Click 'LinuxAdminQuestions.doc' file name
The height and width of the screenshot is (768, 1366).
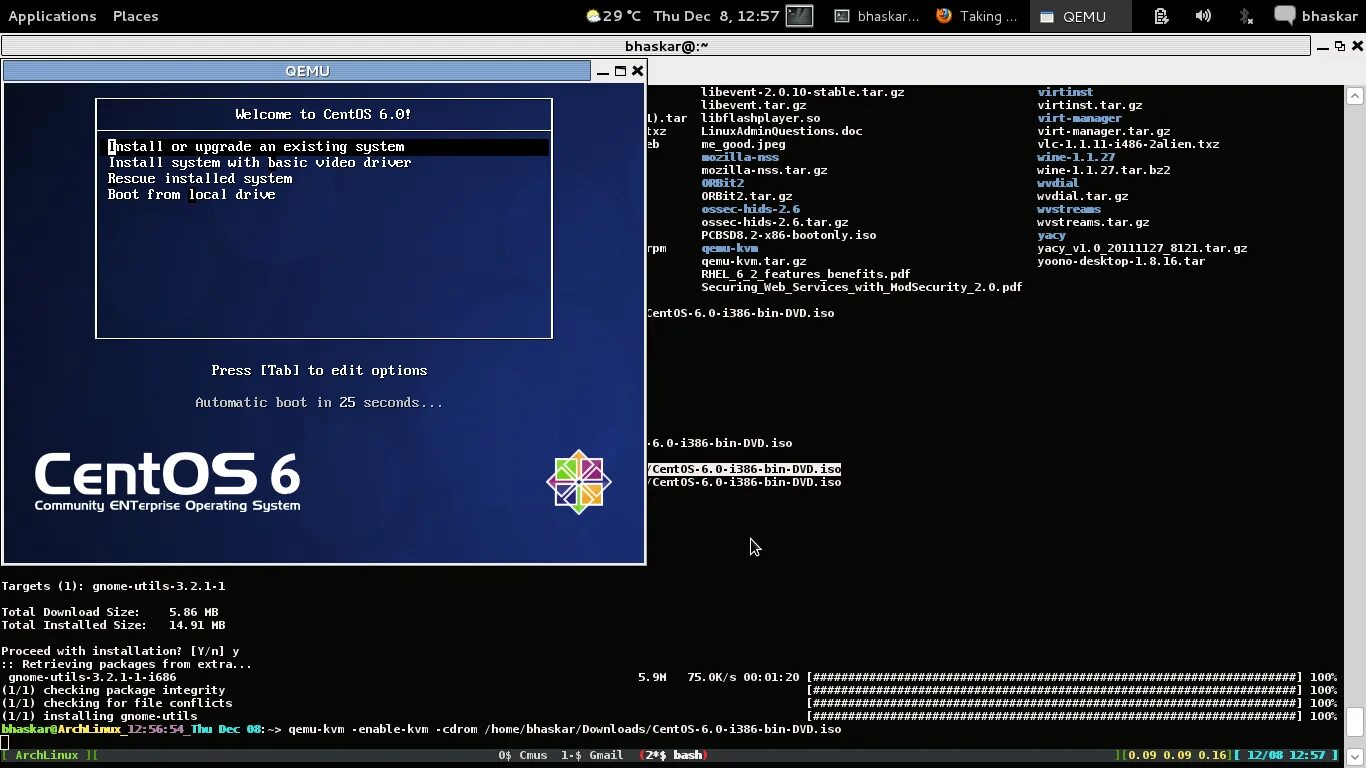(781, 131)
